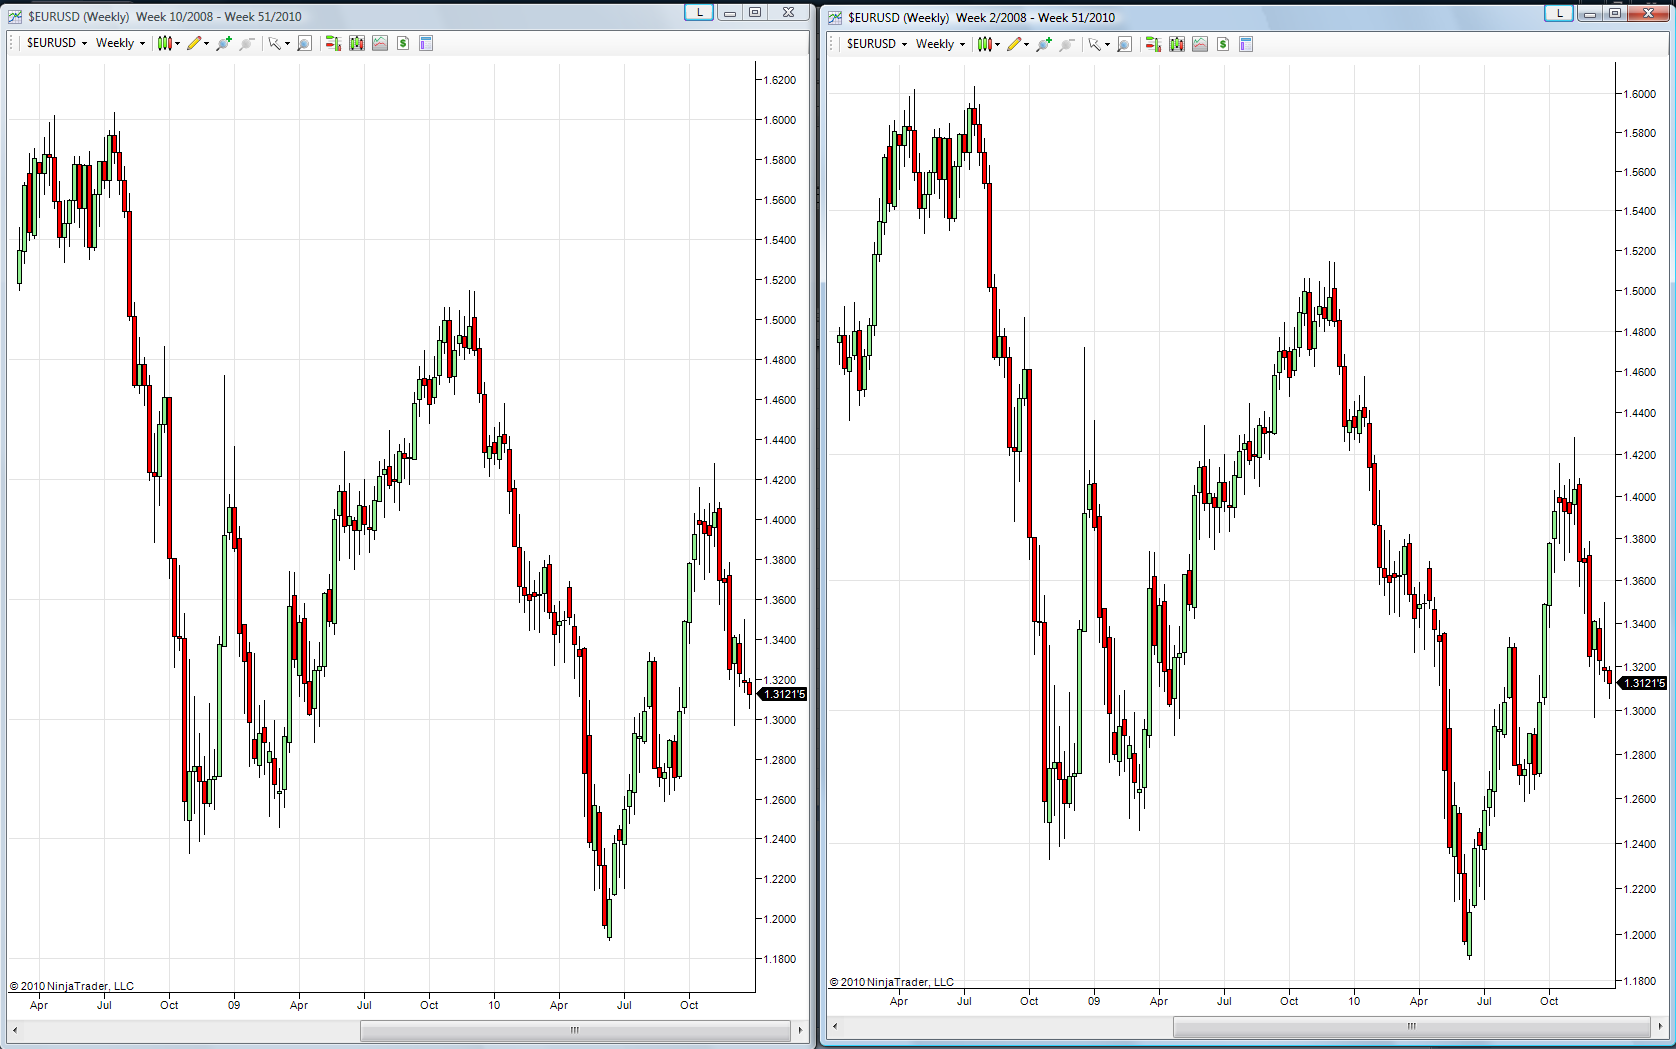Click the 1.6200 price axis label
1676x1049 pixels.
pos(779,80)
